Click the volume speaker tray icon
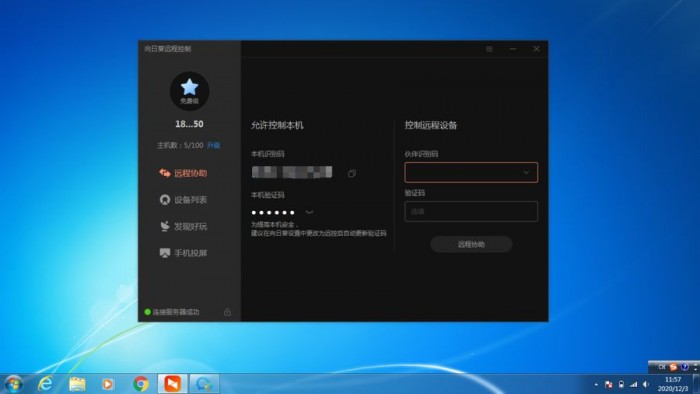 tap(646, 384)
